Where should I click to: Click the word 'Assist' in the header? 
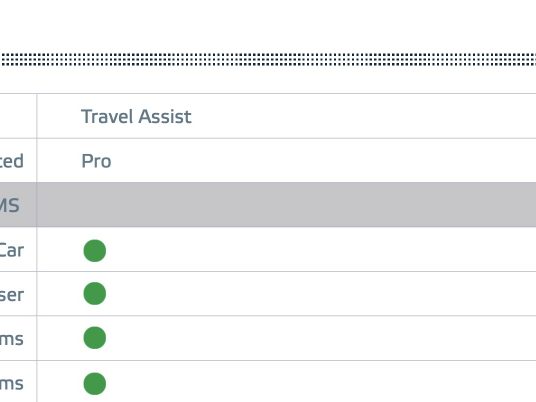[x=165, y=116]
